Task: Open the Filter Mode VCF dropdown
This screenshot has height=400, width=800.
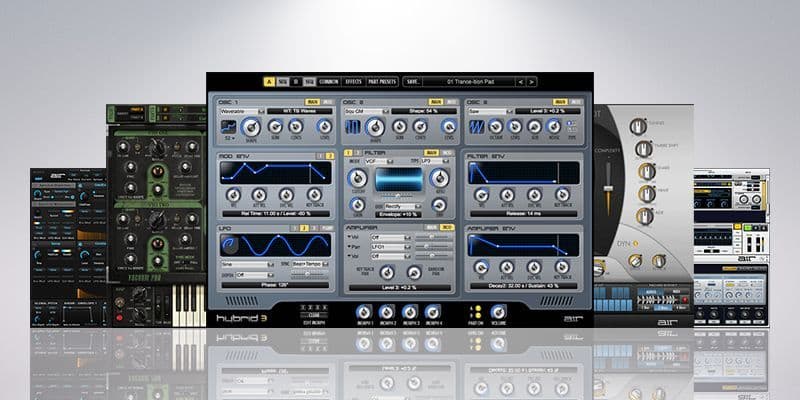Action: click(x=379, y=161)
